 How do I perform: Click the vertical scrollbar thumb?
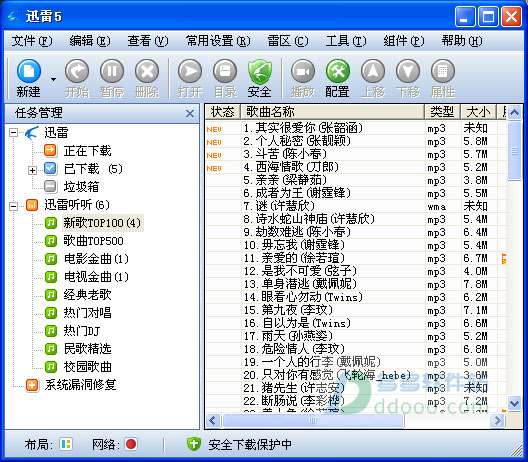(514, 151)
